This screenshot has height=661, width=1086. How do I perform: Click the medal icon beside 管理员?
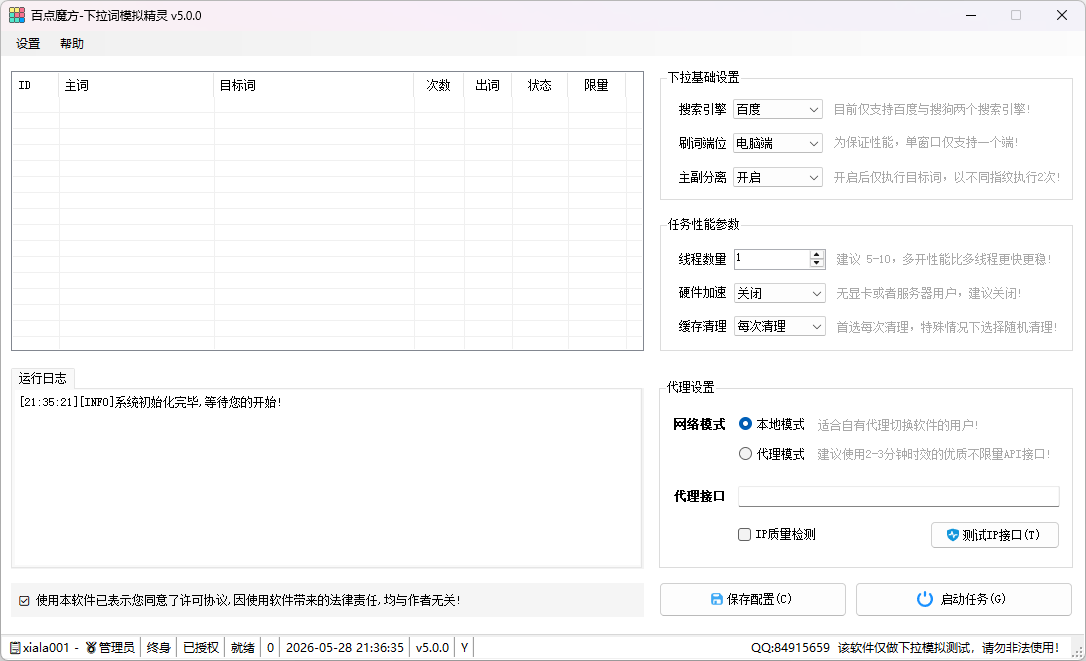[91, 648]
